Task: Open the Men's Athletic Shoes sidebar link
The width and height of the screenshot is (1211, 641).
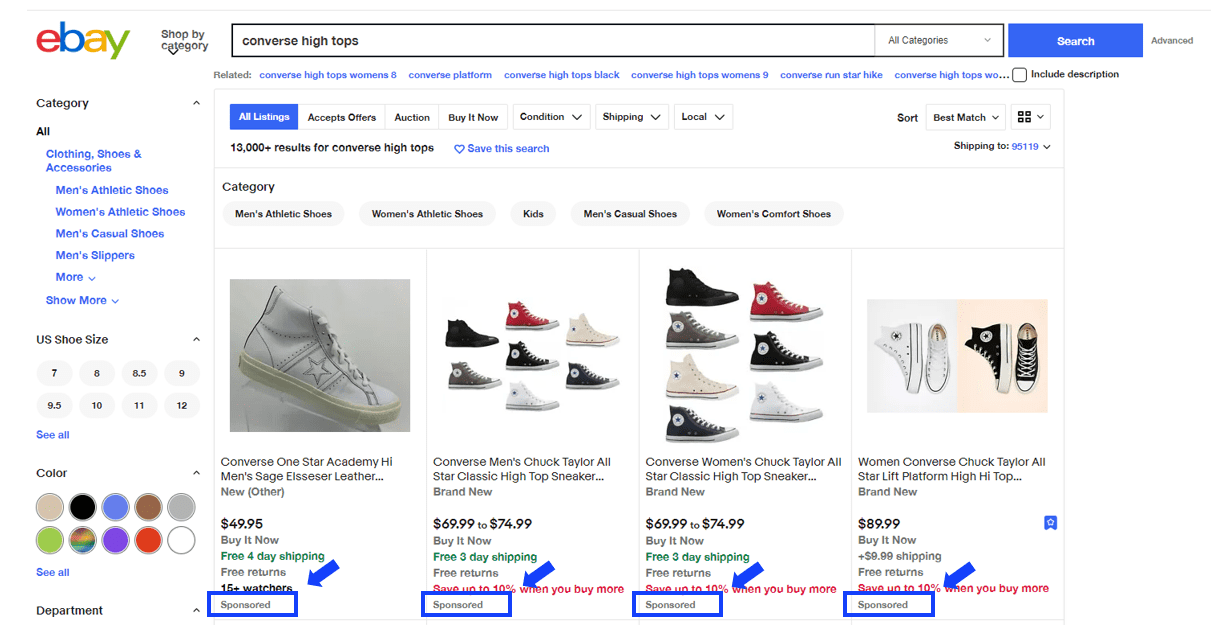Action: (x=112, y=190)
